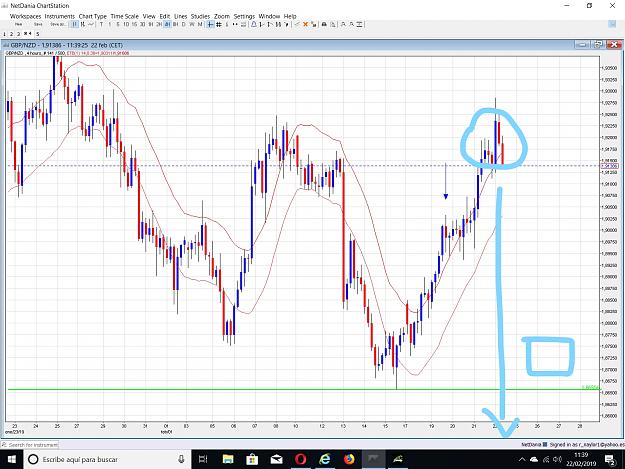Open the Settings menu

coord(244,16)
